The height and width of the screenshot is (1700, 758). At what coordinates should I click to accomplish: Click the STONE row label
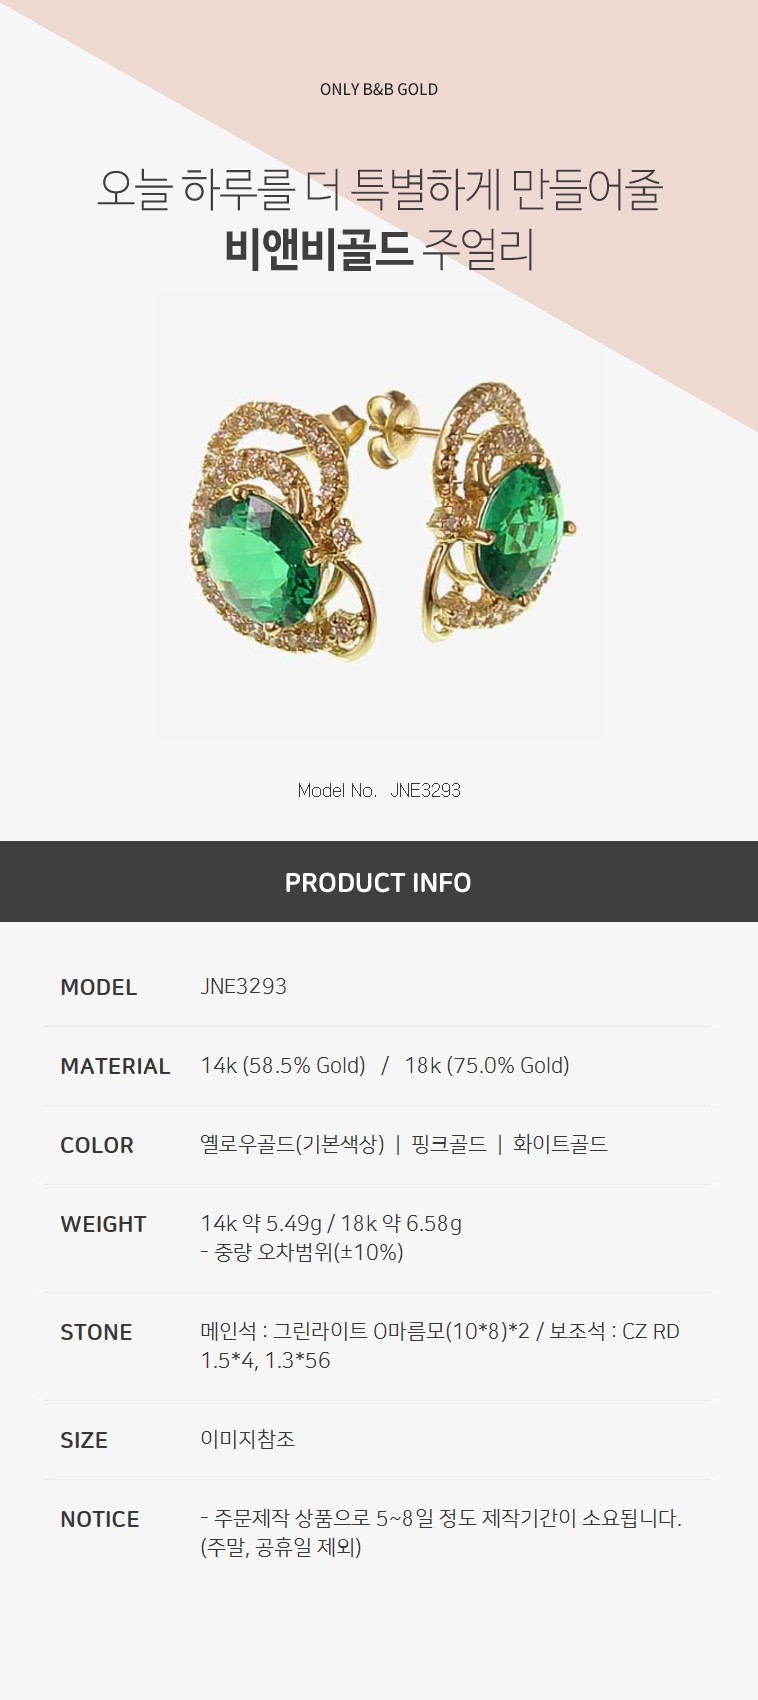[x=96, y=1332]
